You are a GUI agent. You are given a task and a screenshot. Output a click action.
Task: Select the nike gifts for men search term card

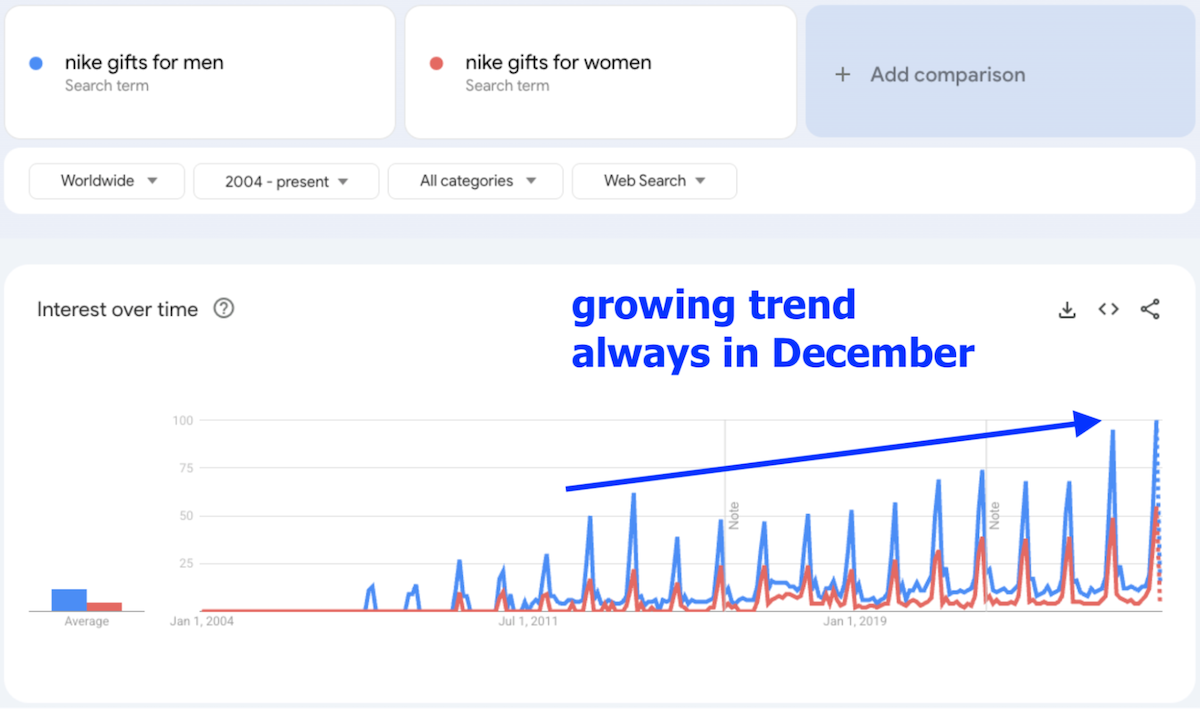[200, 71]
